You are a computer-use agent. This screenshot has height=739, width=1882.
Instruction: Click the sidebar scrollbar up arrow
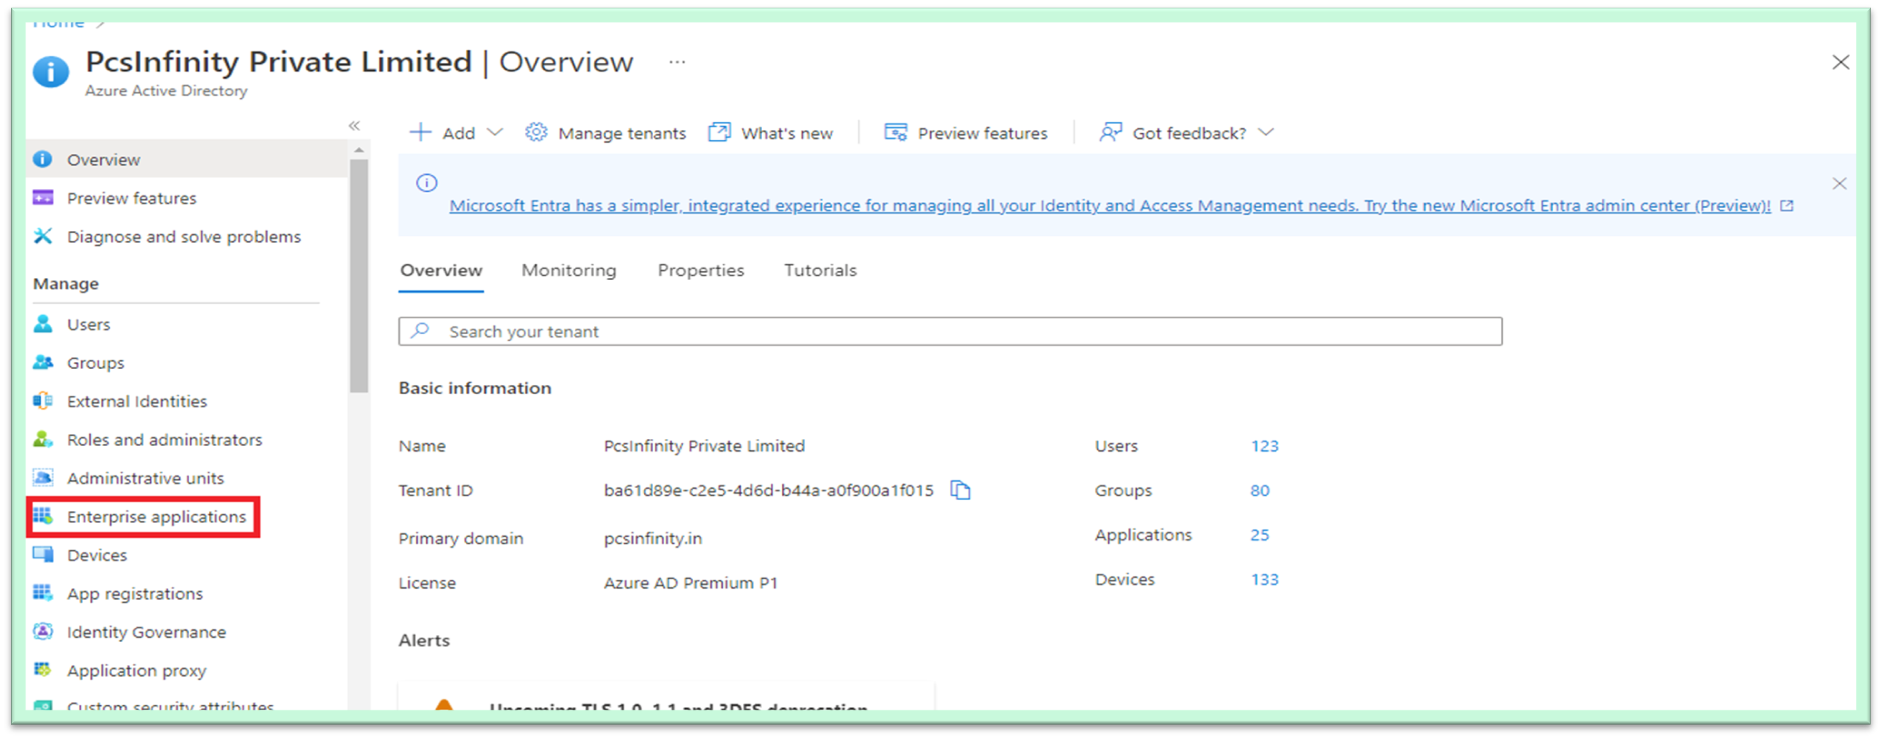[x=359, y=150]
